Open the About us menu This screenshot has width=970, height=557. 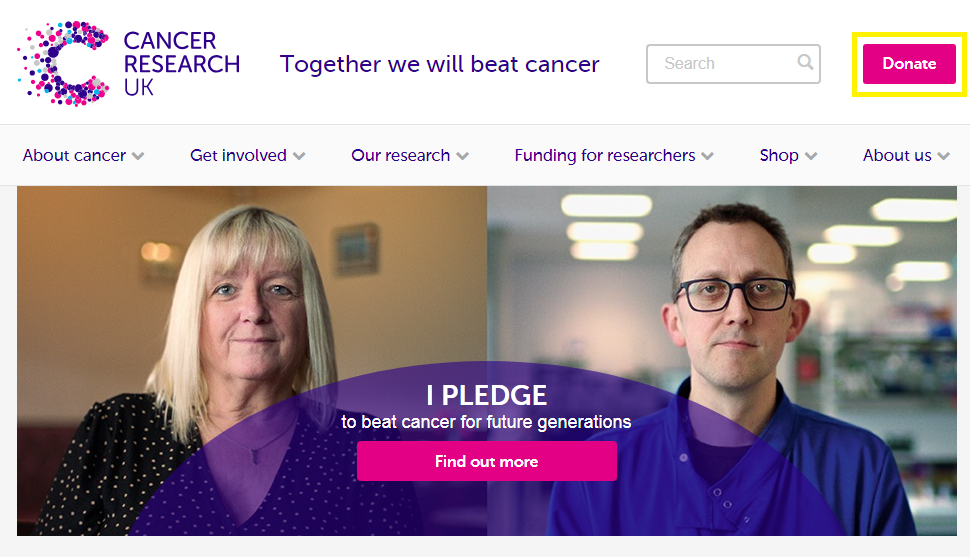(897, 155)
